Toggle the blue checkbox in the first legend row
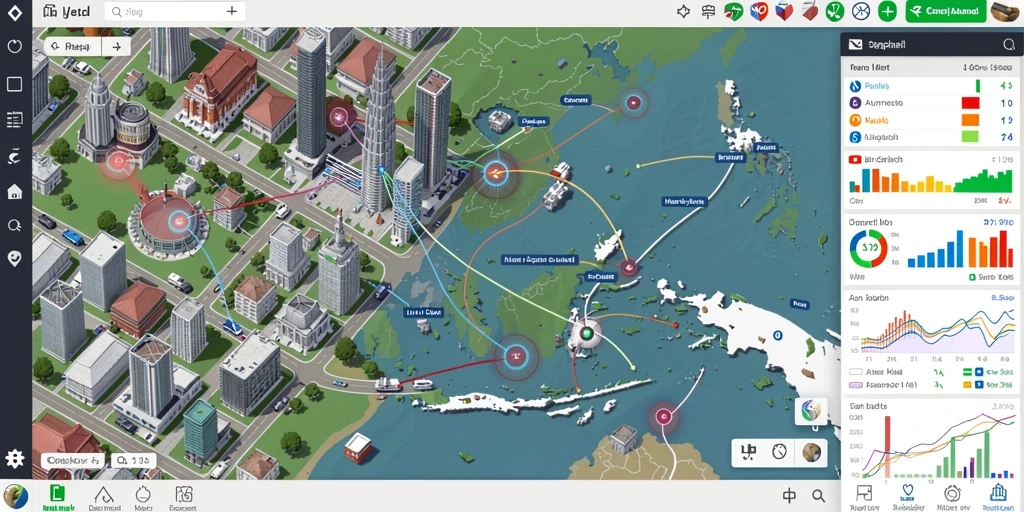This screenshot has height=512, width=1024. [979, 371]
